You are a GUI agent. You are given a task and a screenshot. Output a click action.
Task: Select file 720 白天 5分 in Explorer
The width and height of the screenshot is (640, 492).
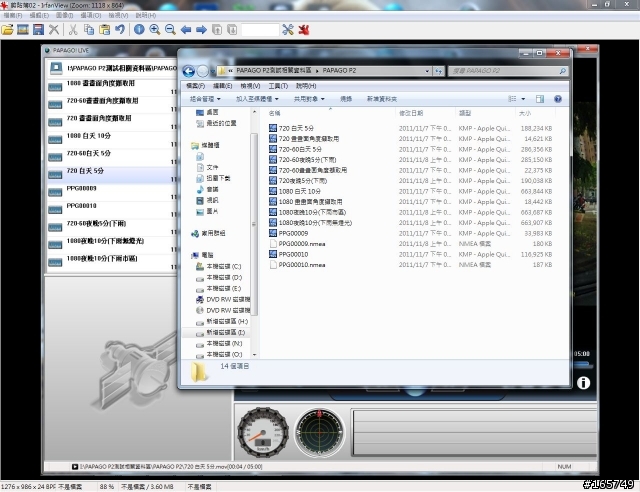pyautogui.click(x=296, y=128)
